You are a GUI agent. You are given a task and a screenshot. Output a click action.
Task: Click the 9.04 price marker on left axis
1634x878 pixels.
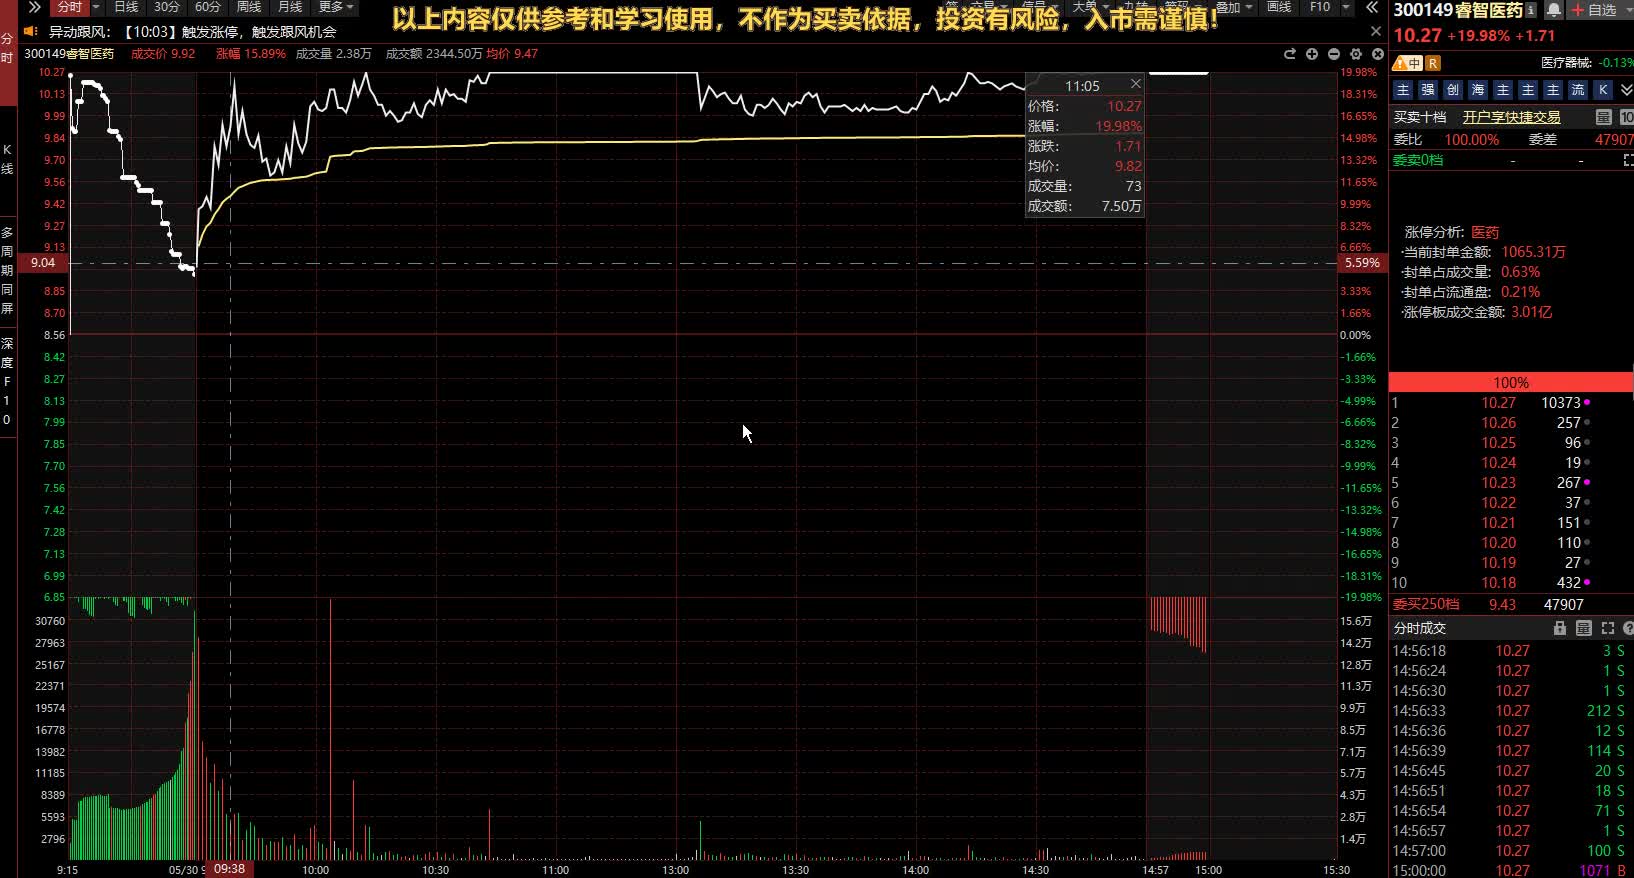click(43, 263)
